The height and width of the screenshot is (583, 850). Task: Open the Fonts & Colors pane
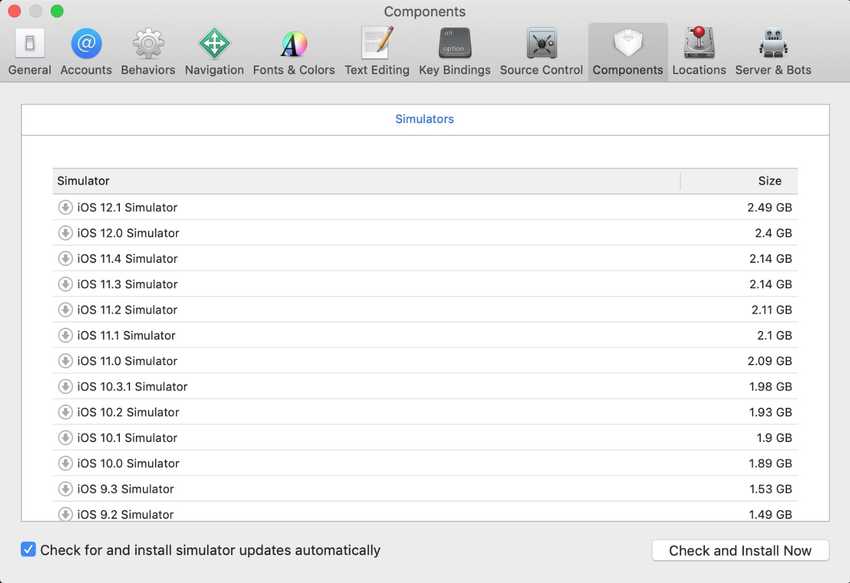294,53
